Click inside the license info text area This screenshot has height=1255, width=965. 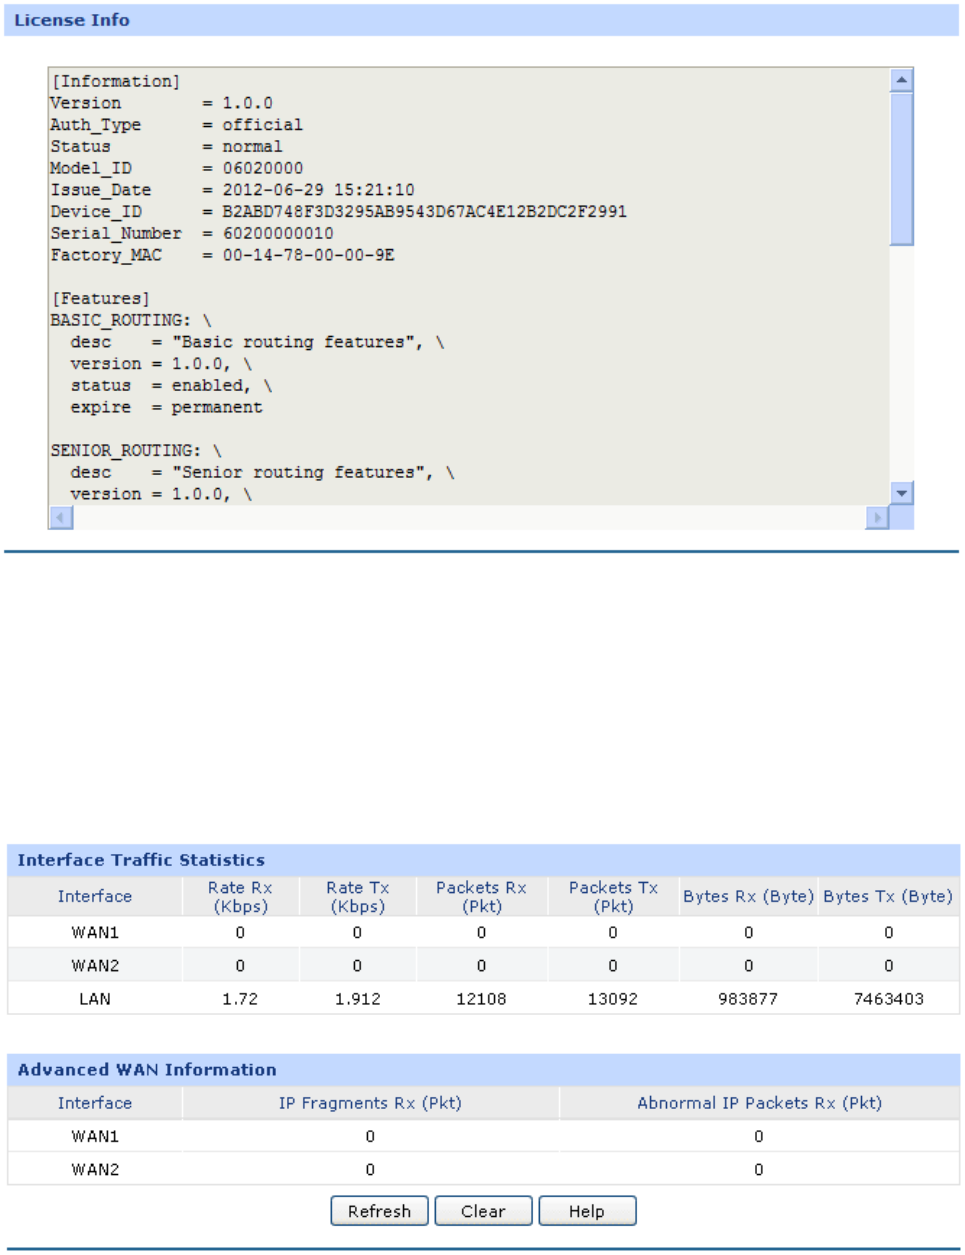coord(468,287)
